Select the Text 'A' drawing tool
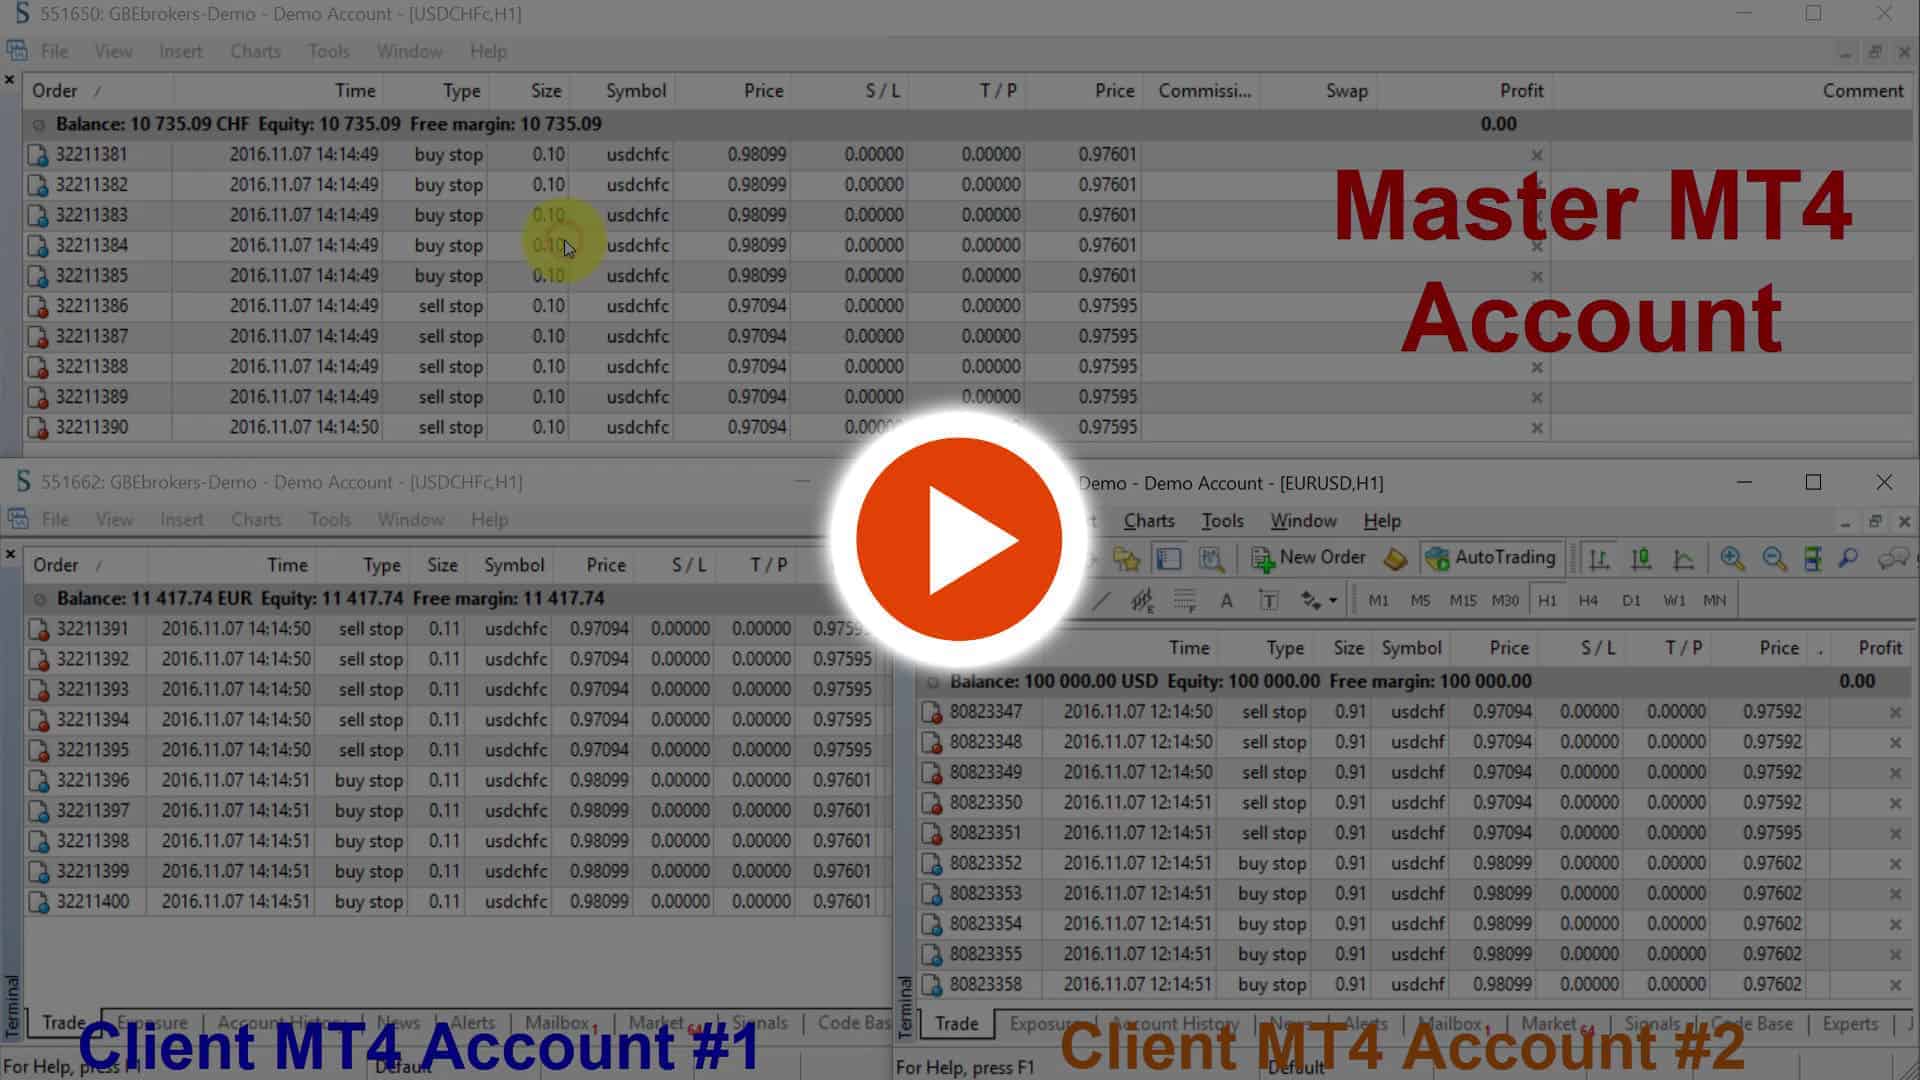This screenshot has width=1920, height=1080. tap(1226, 600)
